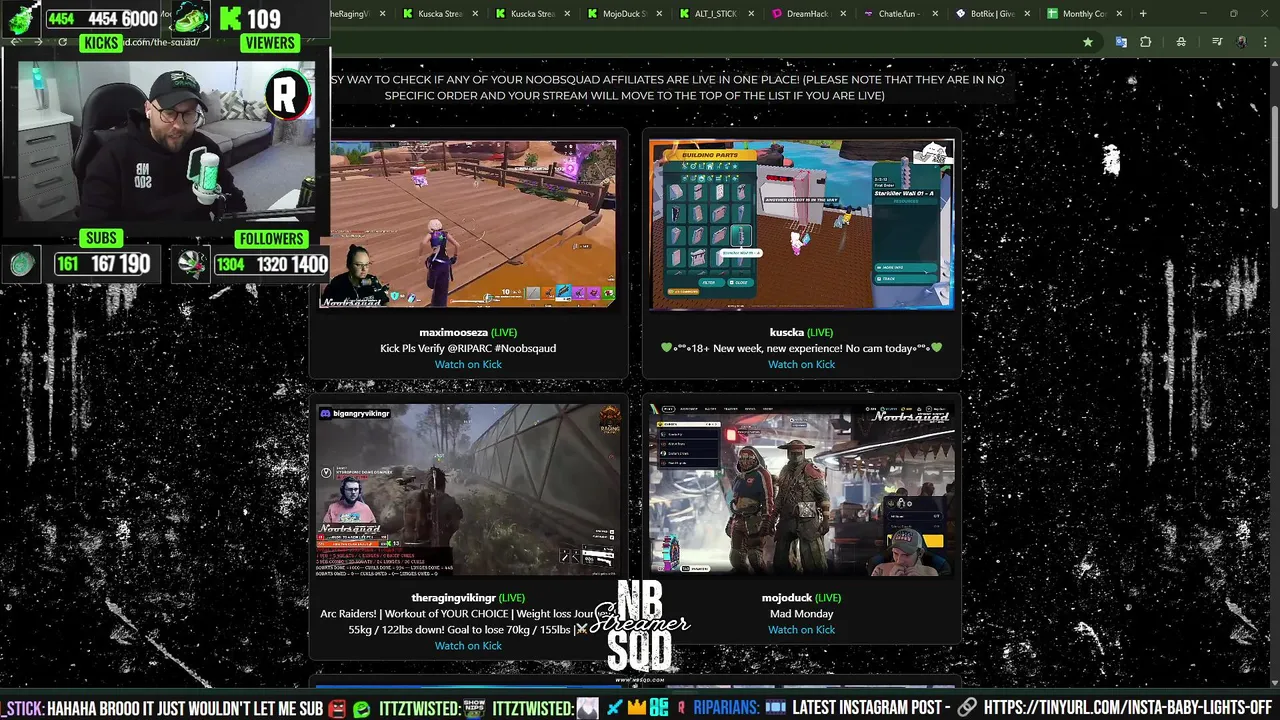Viewport: 1280px width, 720px height.
Task: Open the browser three-dot menu
Action: point(1266,42)
